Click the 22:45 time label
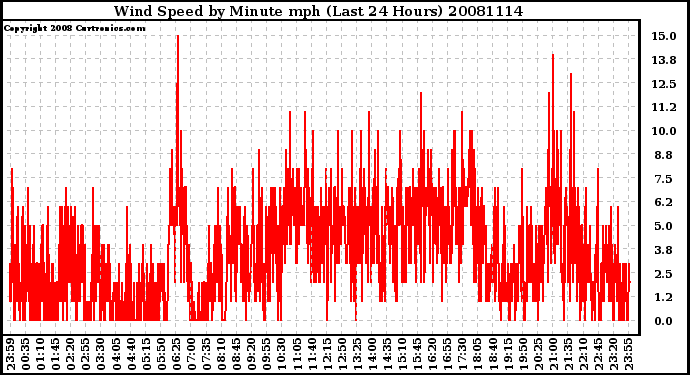This screenshot has height=375, width=690. tap(597, 354)
